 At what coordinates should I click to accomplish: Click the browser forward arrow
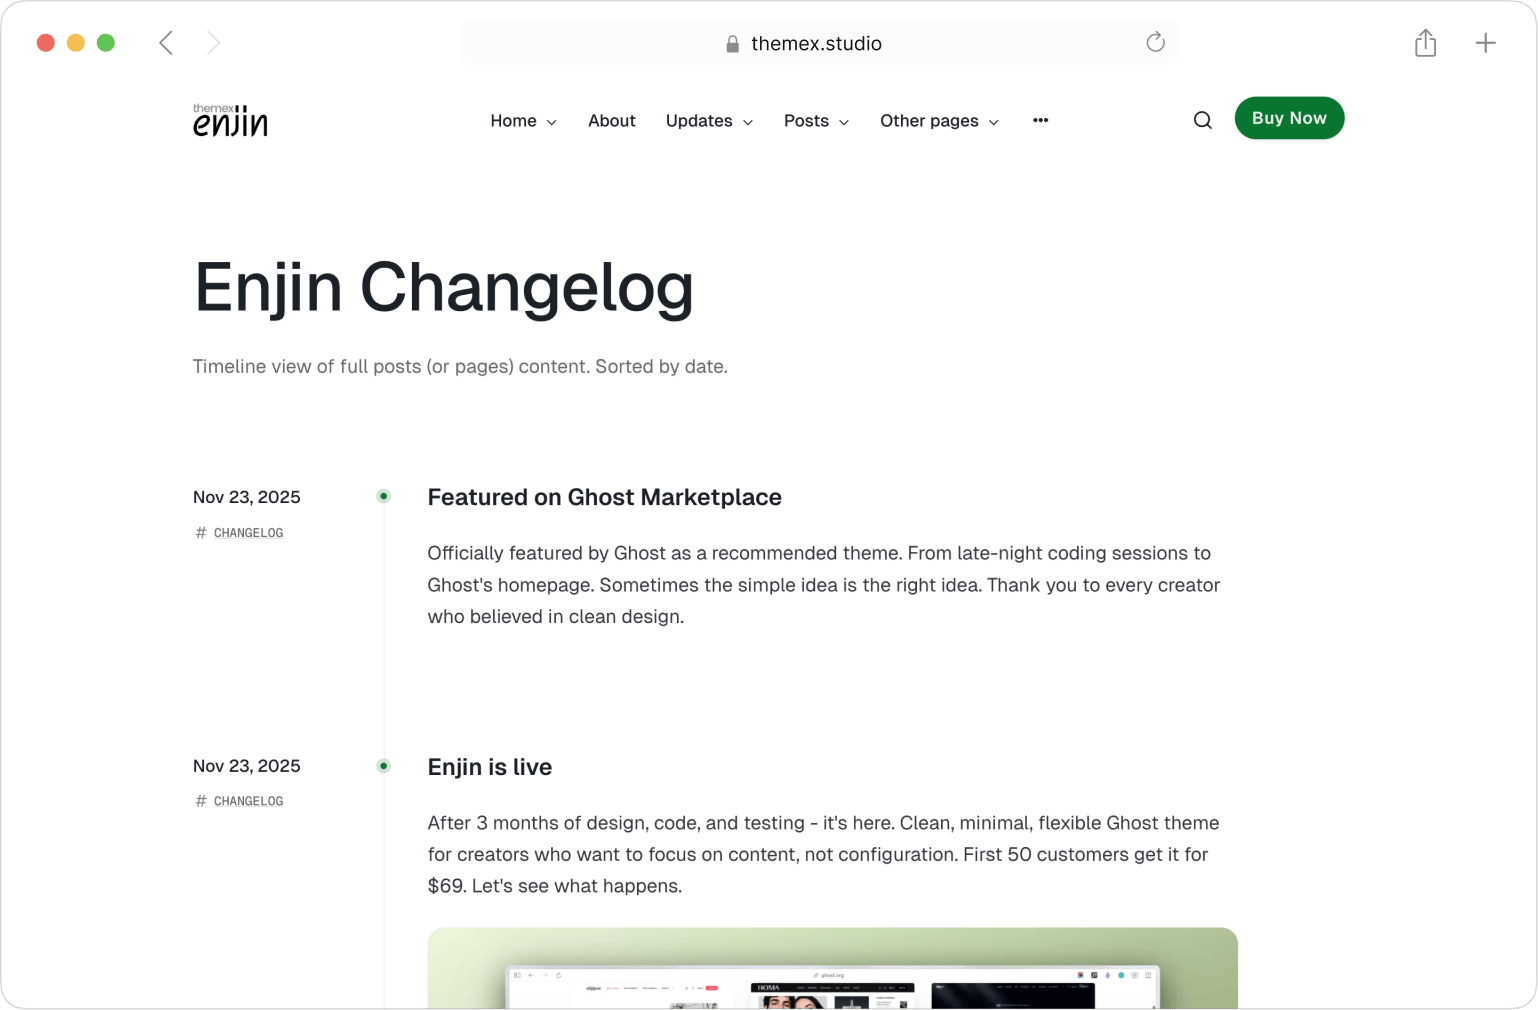213,43
